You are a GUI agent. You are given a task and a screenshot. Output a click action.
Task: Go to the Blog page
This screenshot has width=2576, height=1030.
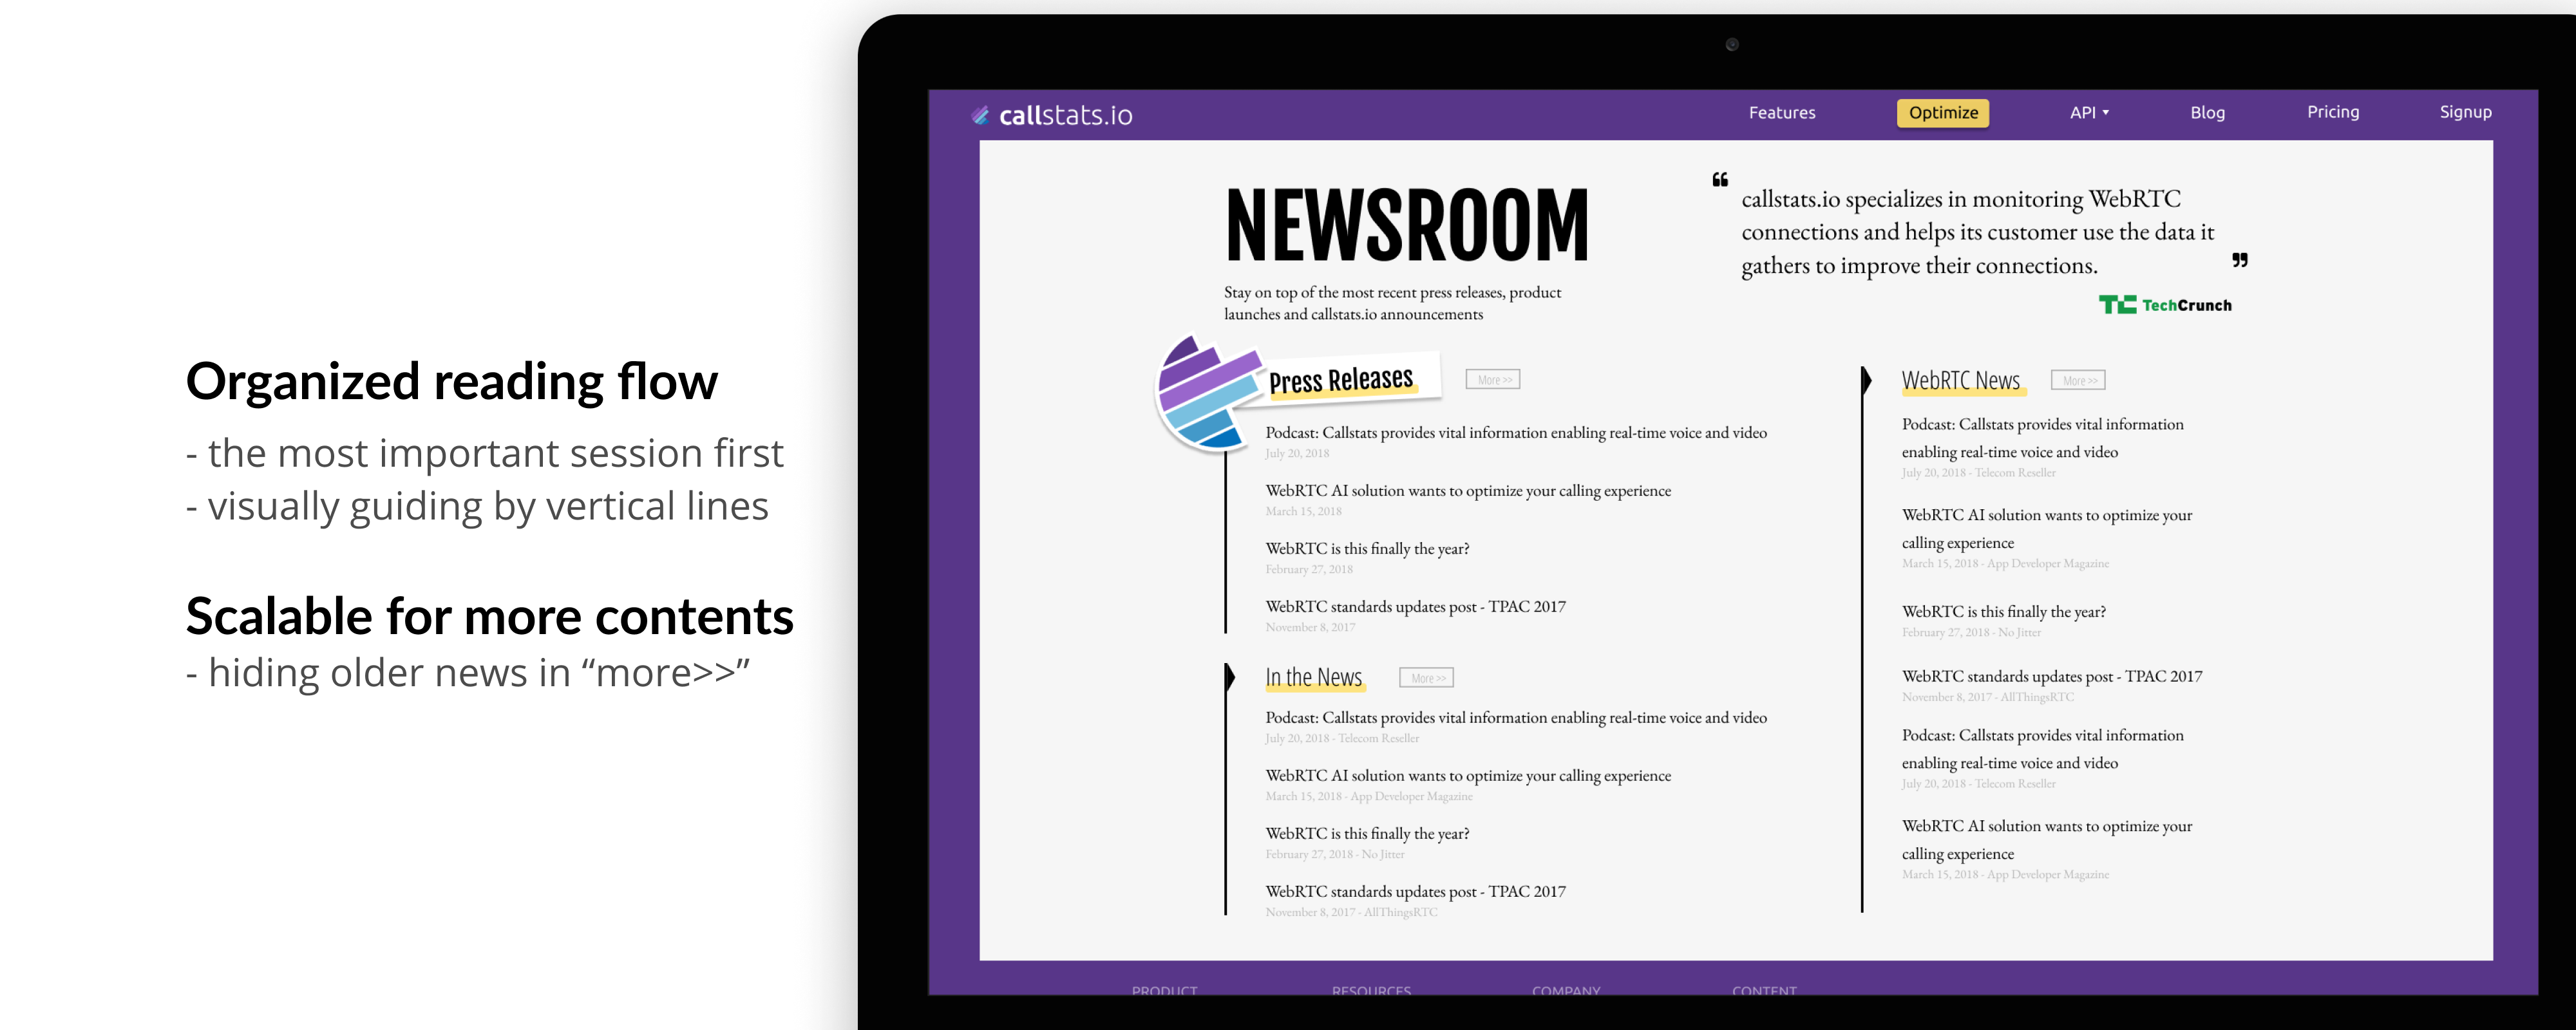pos(2207,113)
